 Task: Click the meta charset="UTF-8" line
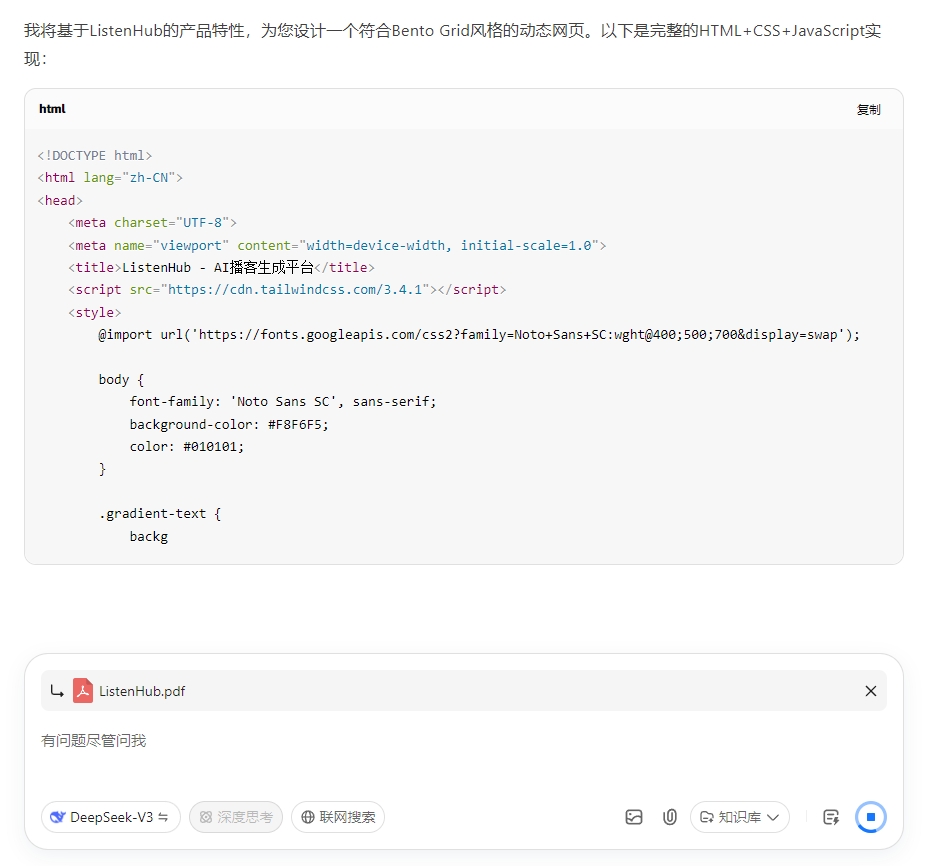click(x=152, y=223)
